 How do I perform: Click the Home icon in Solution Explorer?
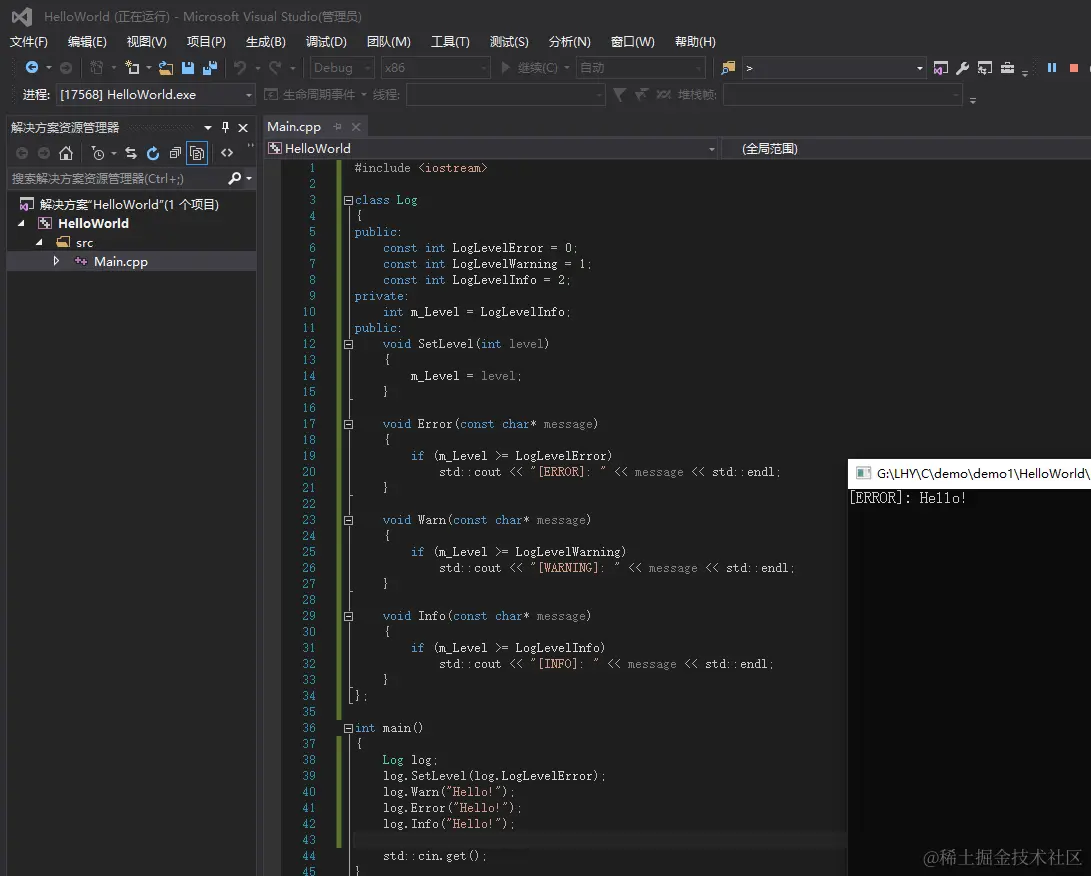coord(66,153)
